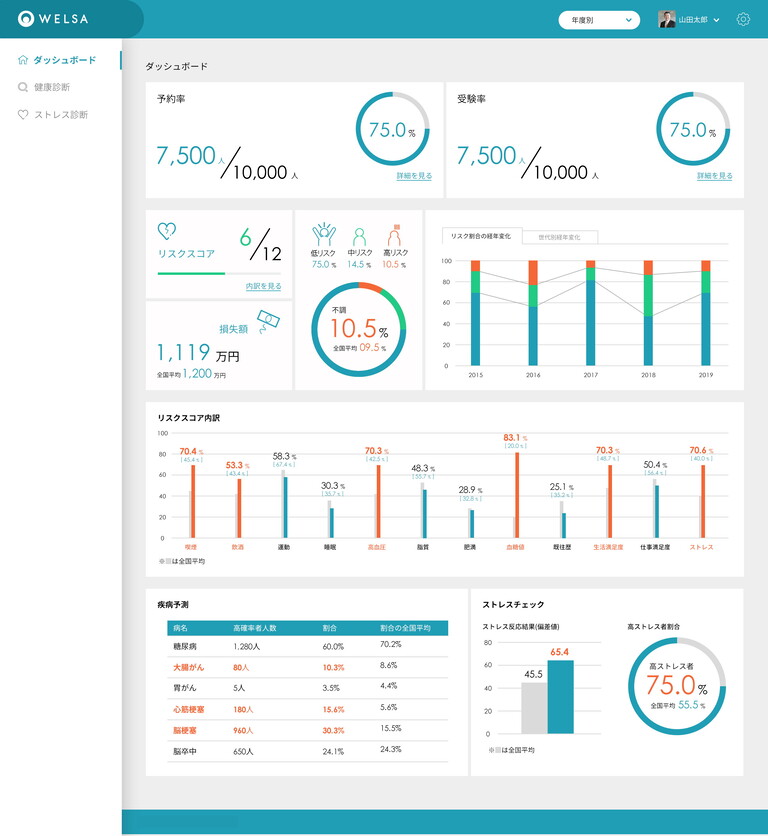The width and height of the screenshot is (768, 836).
Task: Click the 脳梗塞 row name
Action: pyautogui.click(x=185, y=730)
